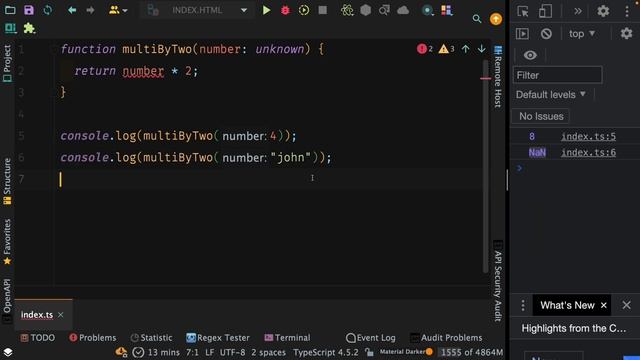Open Code With Me people dropdown
The height and width of the screenshot is (360, 640).
click(x=118, y=10)
